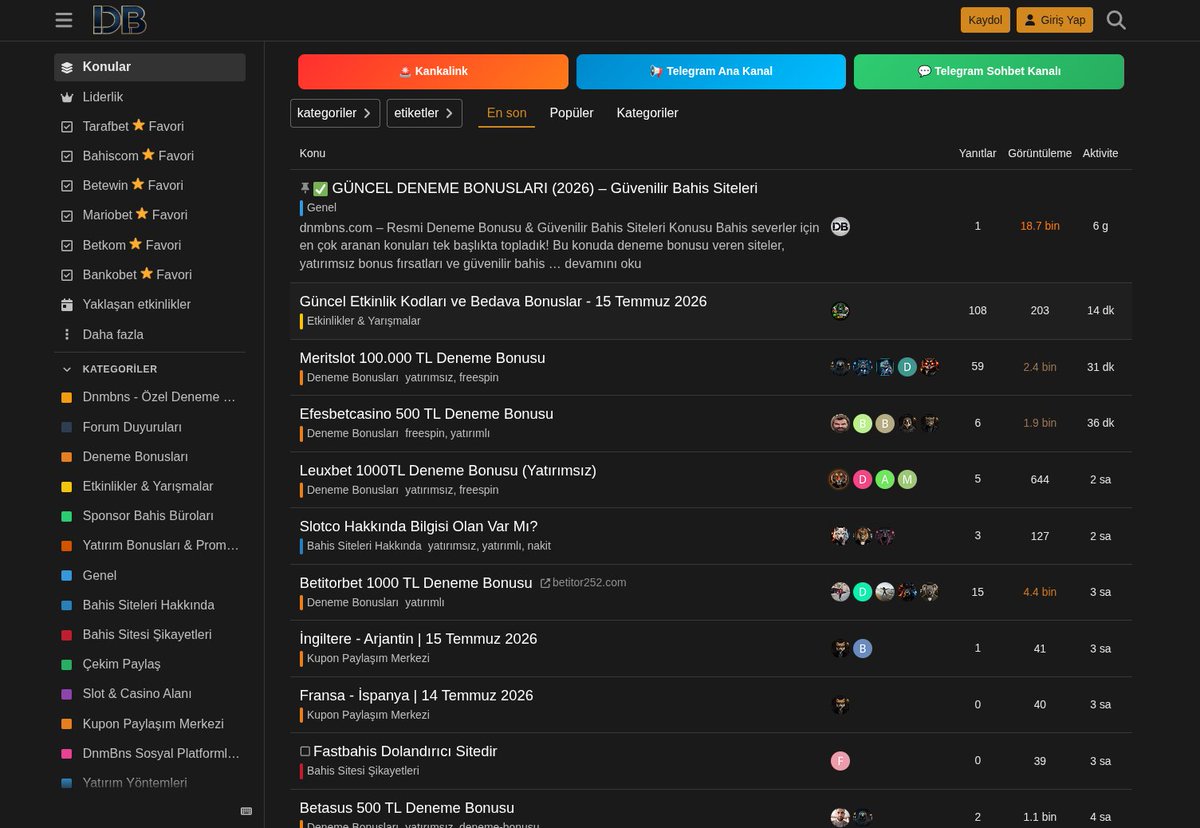Click poster avatar for Güncel Etkinlik Kodları
The height and width of the screenshot is (828, 1200).
click(840, 311)
